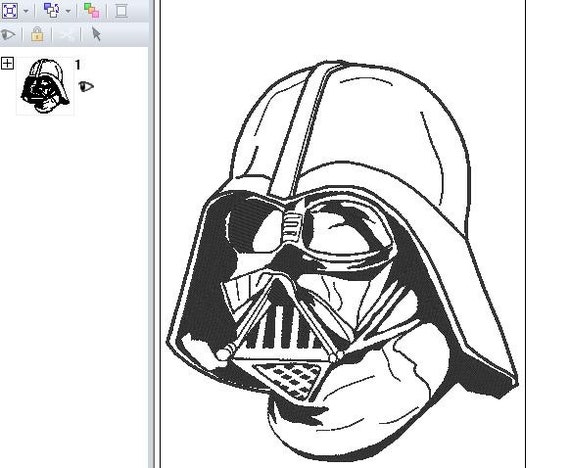
Task: Toggle the yellow padlock lock icon
Action: click(x=37, y=34)
